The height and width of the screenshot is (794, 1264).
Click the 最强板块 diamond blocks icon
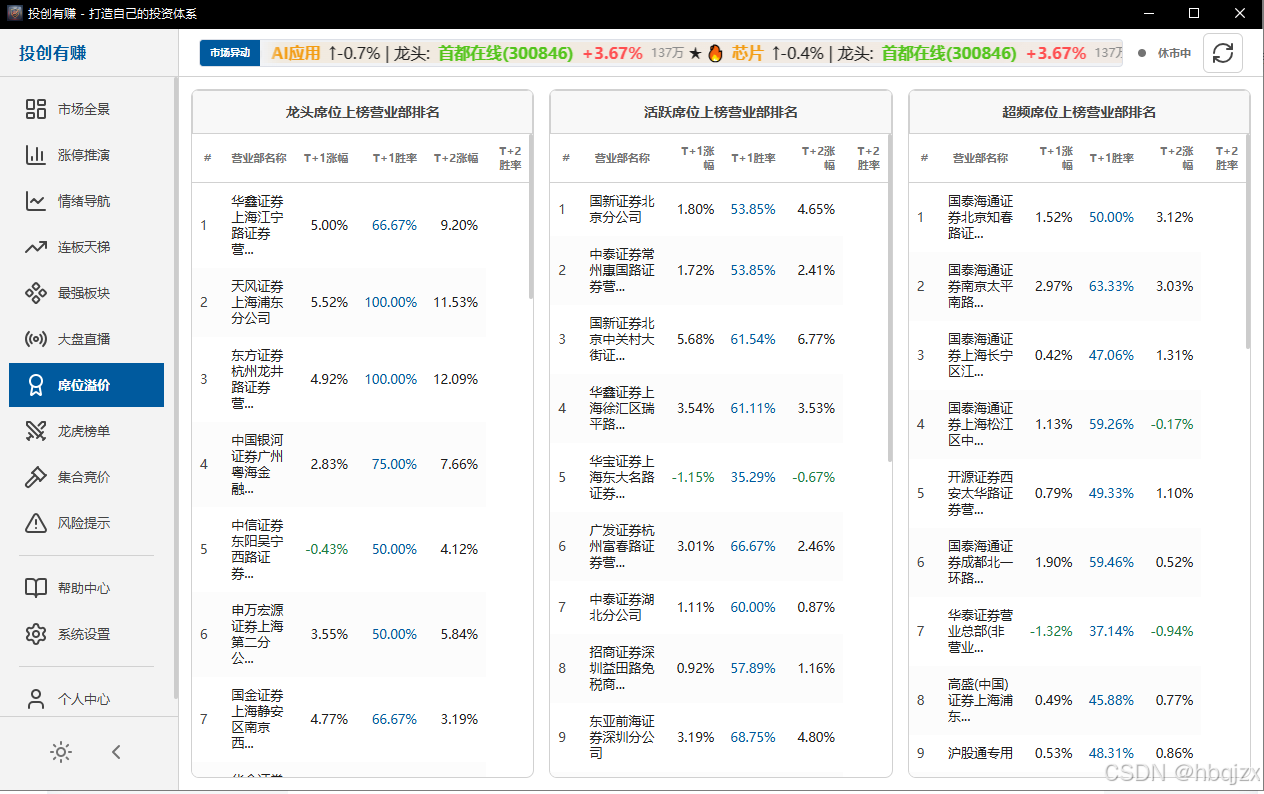click(36, 293)
